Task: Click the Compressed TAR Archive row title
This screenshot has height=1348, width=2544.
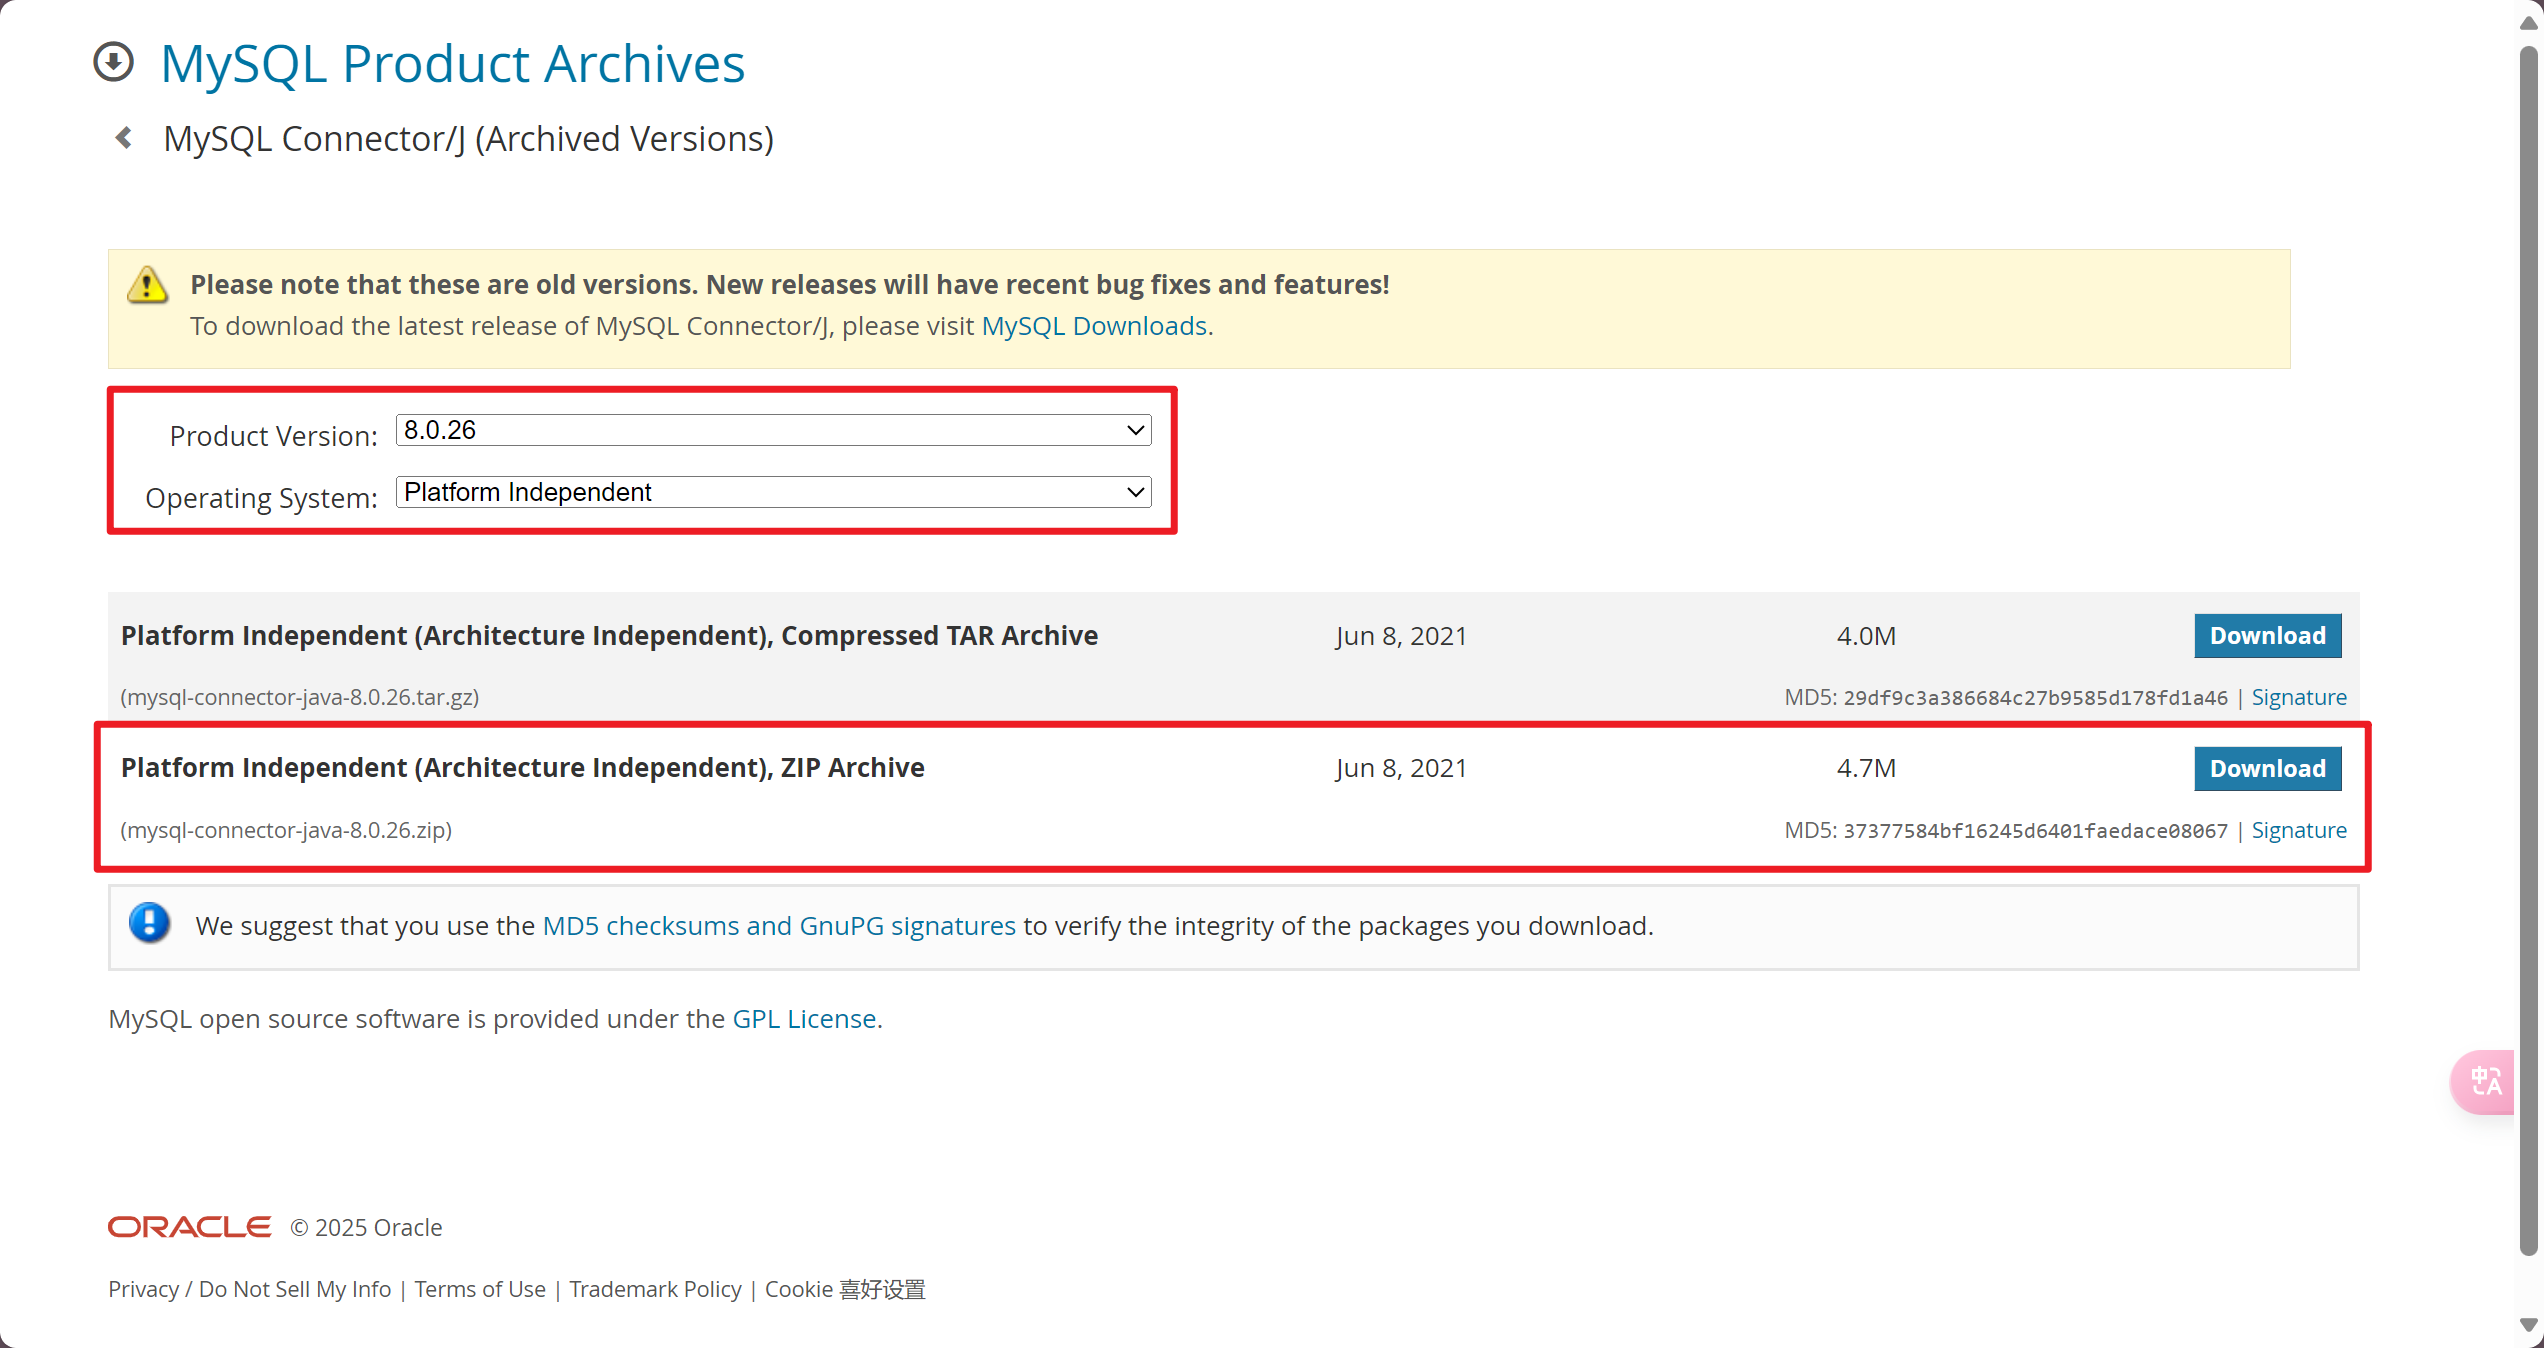Action: (610, 636)
